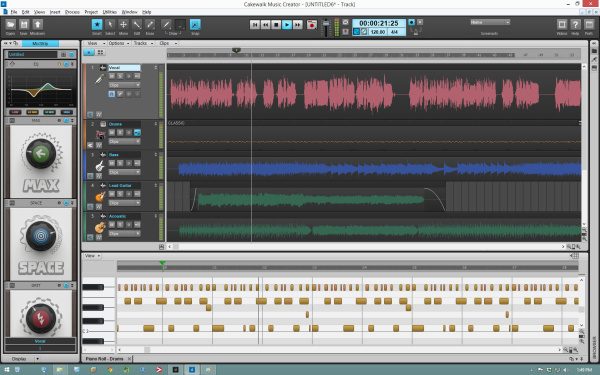The height and width of the screenshot is (375, 600).
Task: Open the Drums track Clips dropdown
Action: 124,142
